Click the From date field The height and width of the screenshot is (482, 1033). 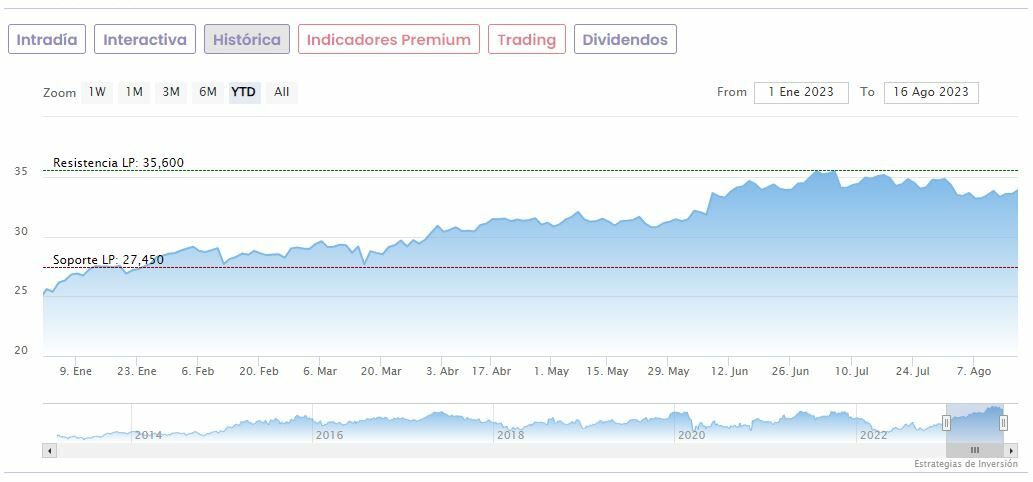(x=801, y=92)
